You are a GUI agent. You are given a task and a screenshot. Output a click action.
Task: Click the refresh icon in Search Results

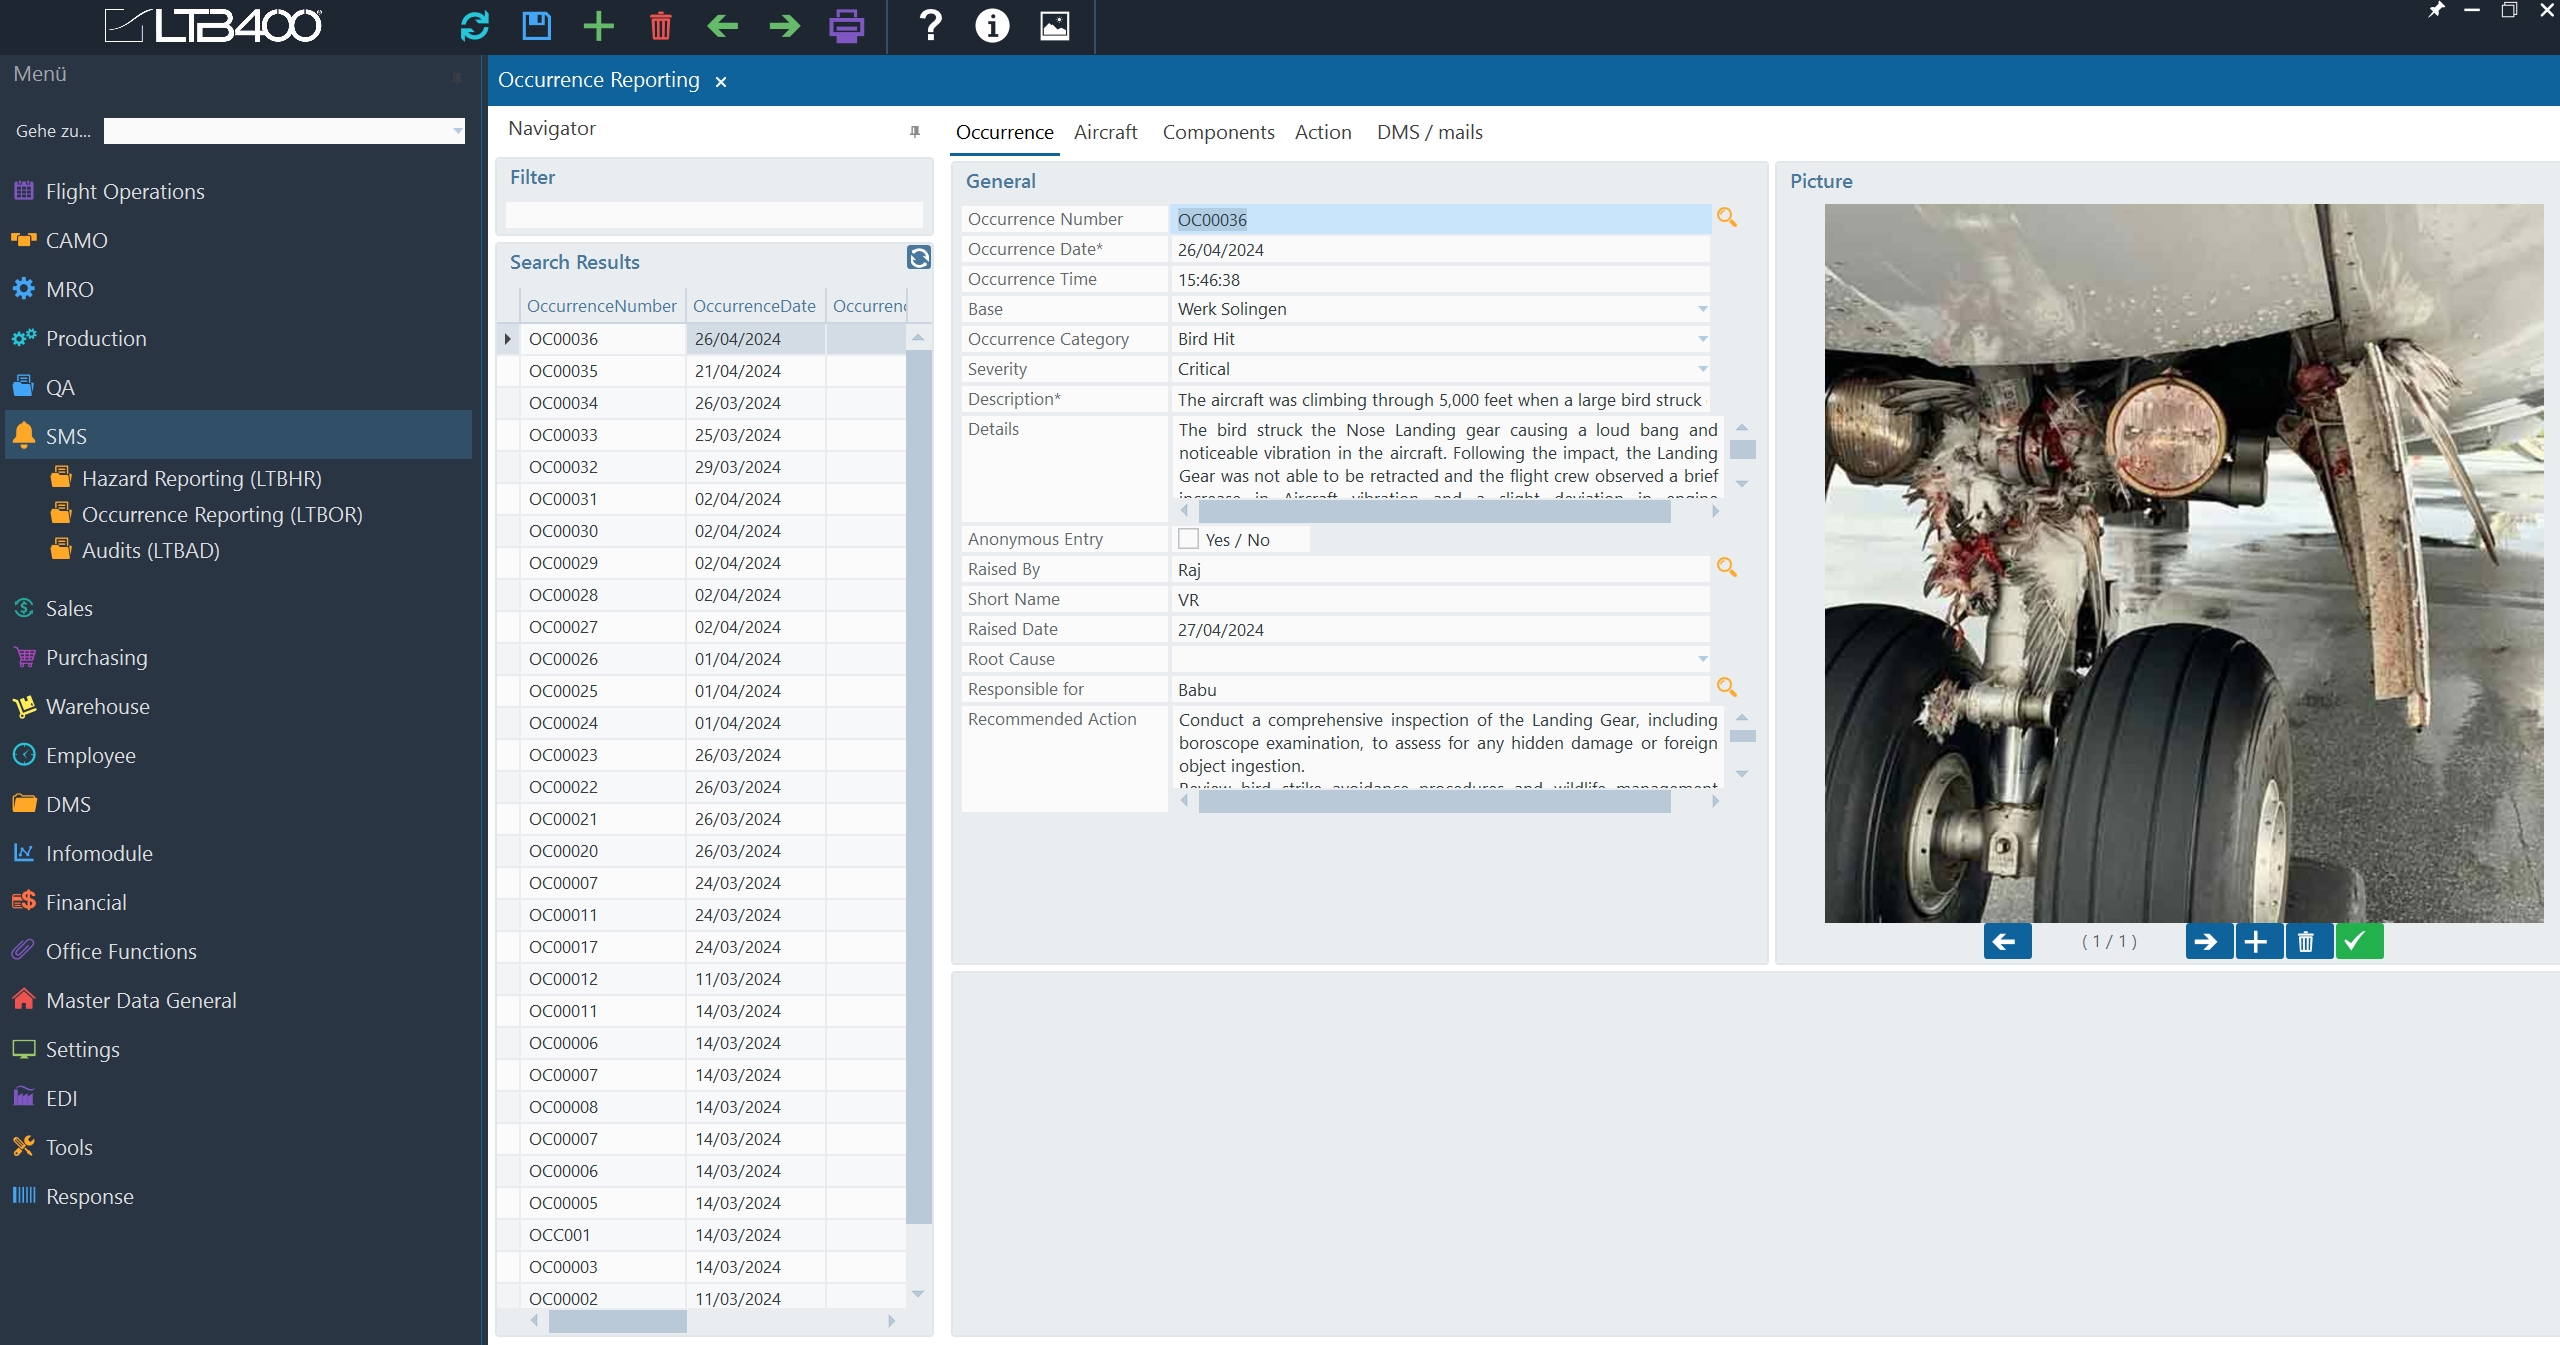[918, 258]
